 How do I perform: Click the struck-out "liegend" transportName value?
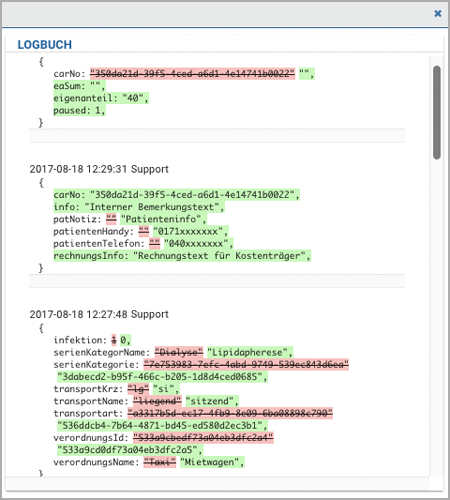pyautogui.click(x=157, y=401)
